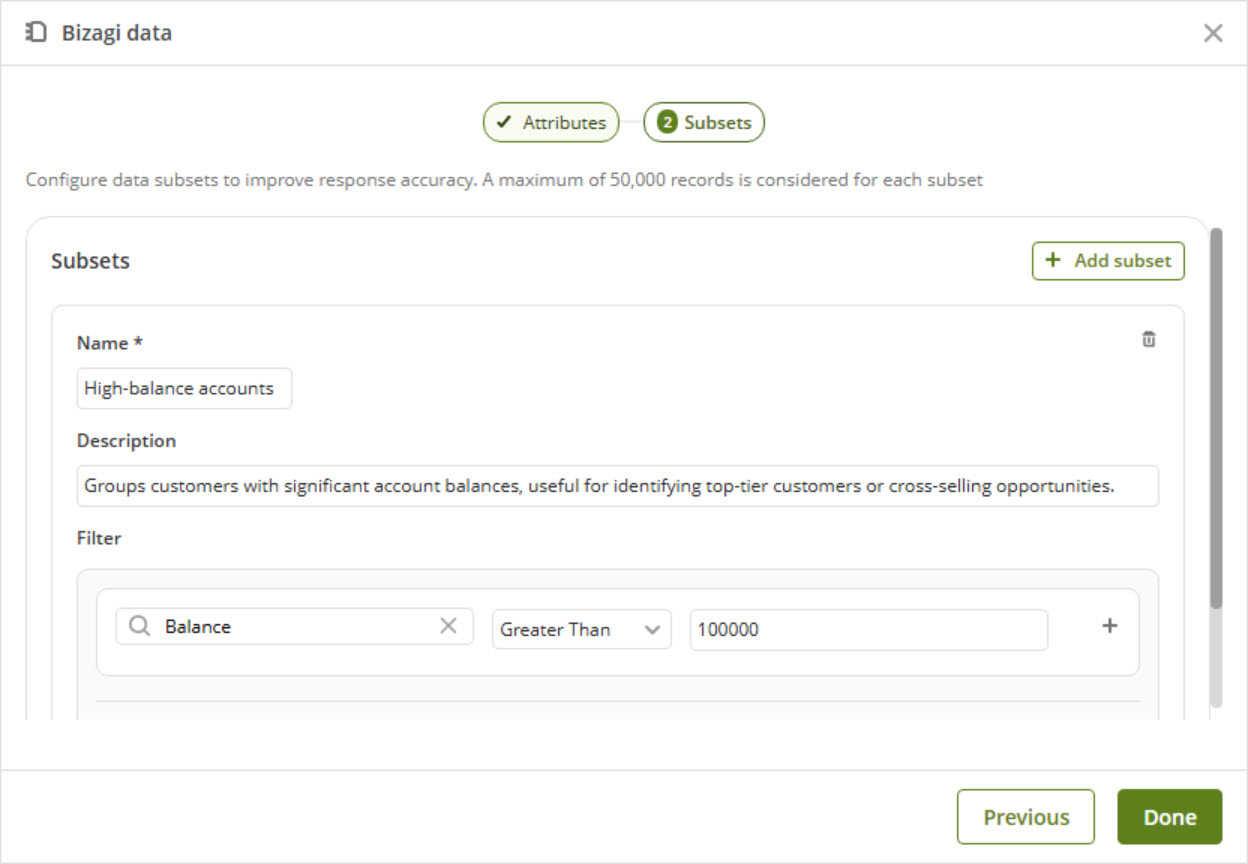1248x864 pixels.
Task: Click the filter attribute search magnifier
Action: (x=141, y=627)
